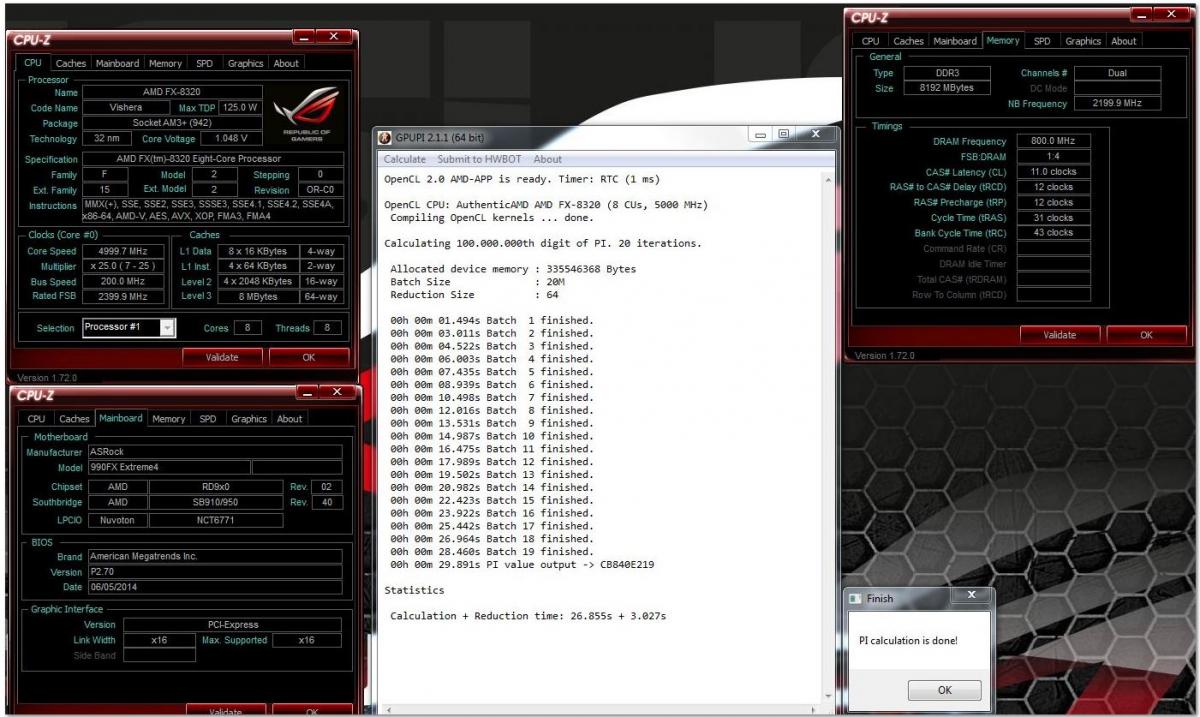Click Validate in the Memory window
The width and height of the screenshot is (1200, 717).
[x=1060, y=335]
